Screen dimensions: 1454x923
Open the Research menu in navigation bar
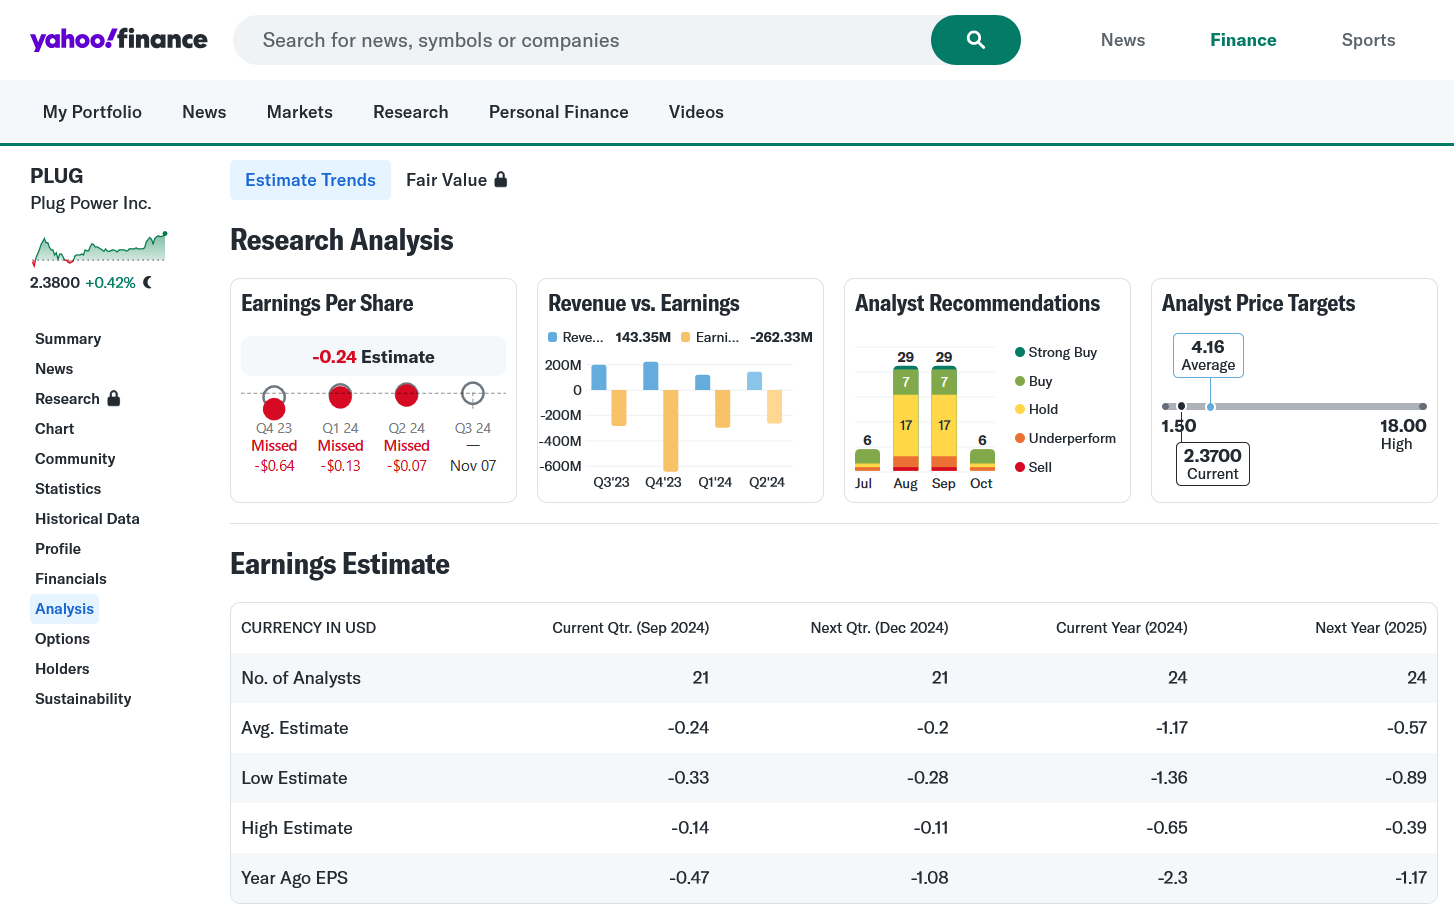[x=411, y=112]
